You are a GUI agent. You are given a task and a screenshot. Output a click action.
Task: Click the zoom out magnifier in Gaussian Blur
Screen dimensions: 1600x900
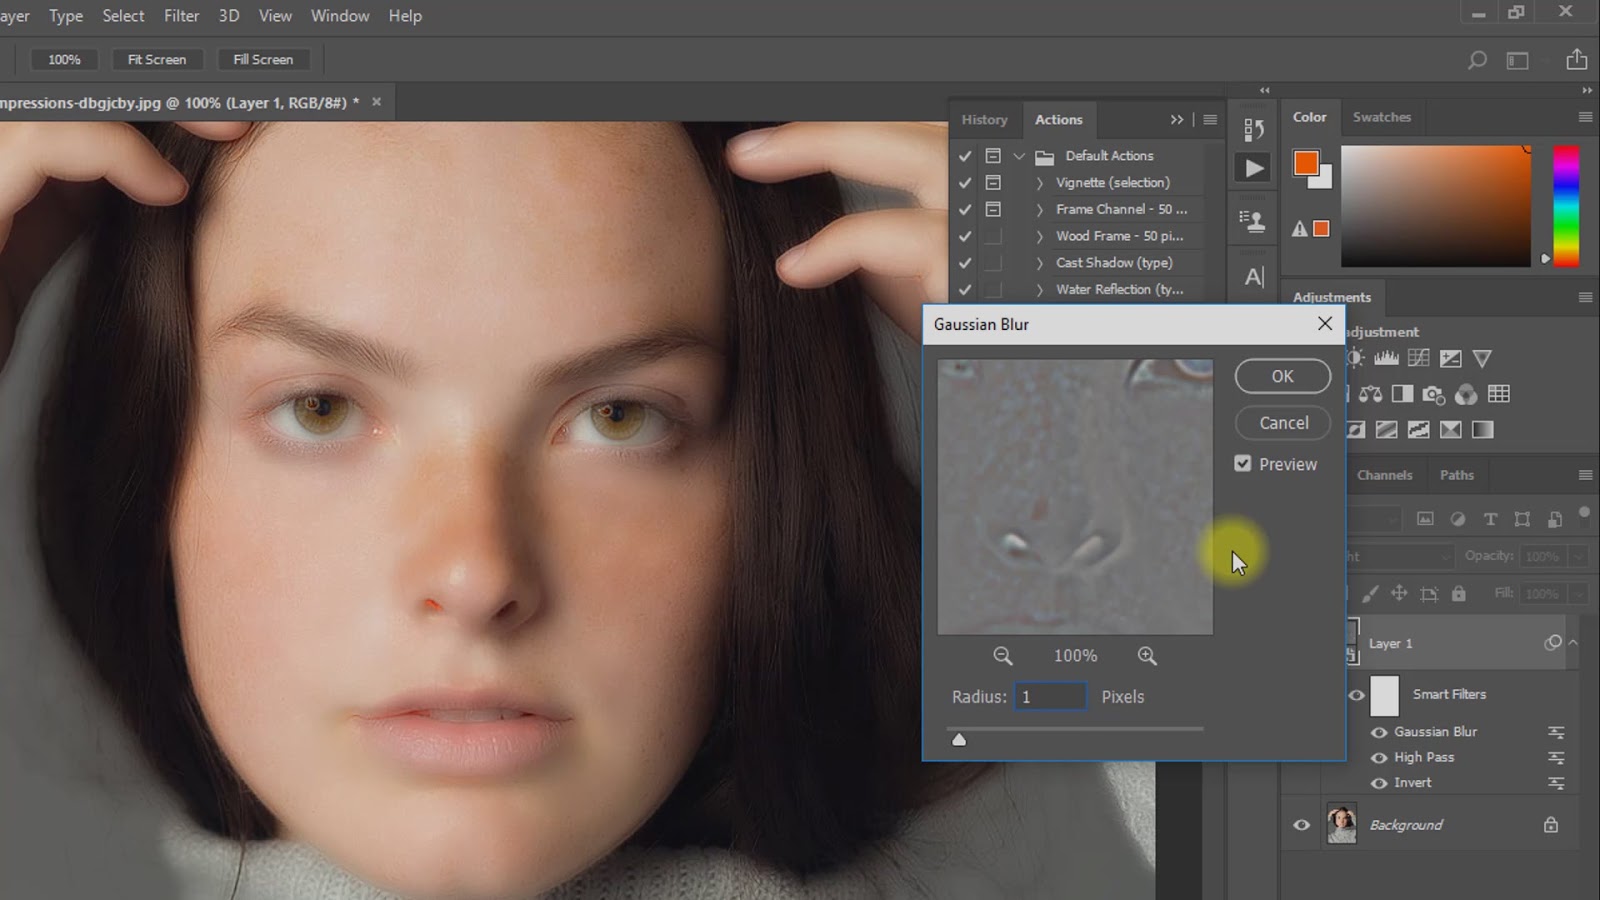1002,656
